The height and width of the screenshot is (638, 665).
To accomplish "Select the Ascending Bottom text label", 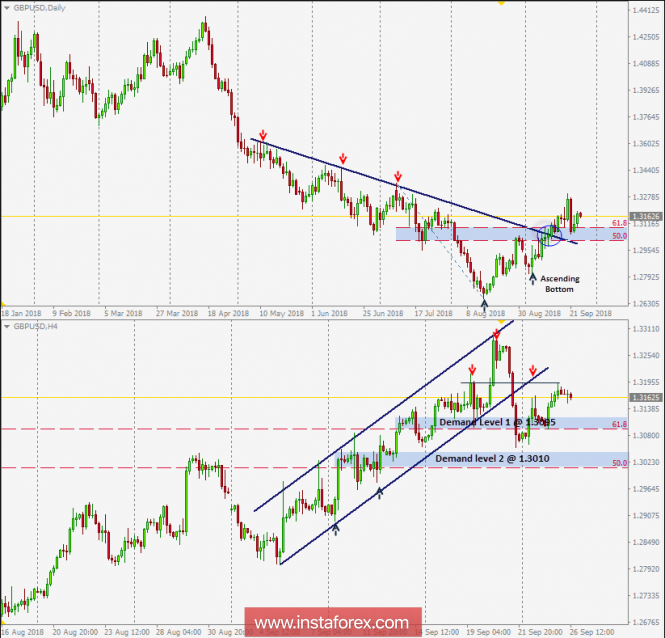I will coord(560,283).
